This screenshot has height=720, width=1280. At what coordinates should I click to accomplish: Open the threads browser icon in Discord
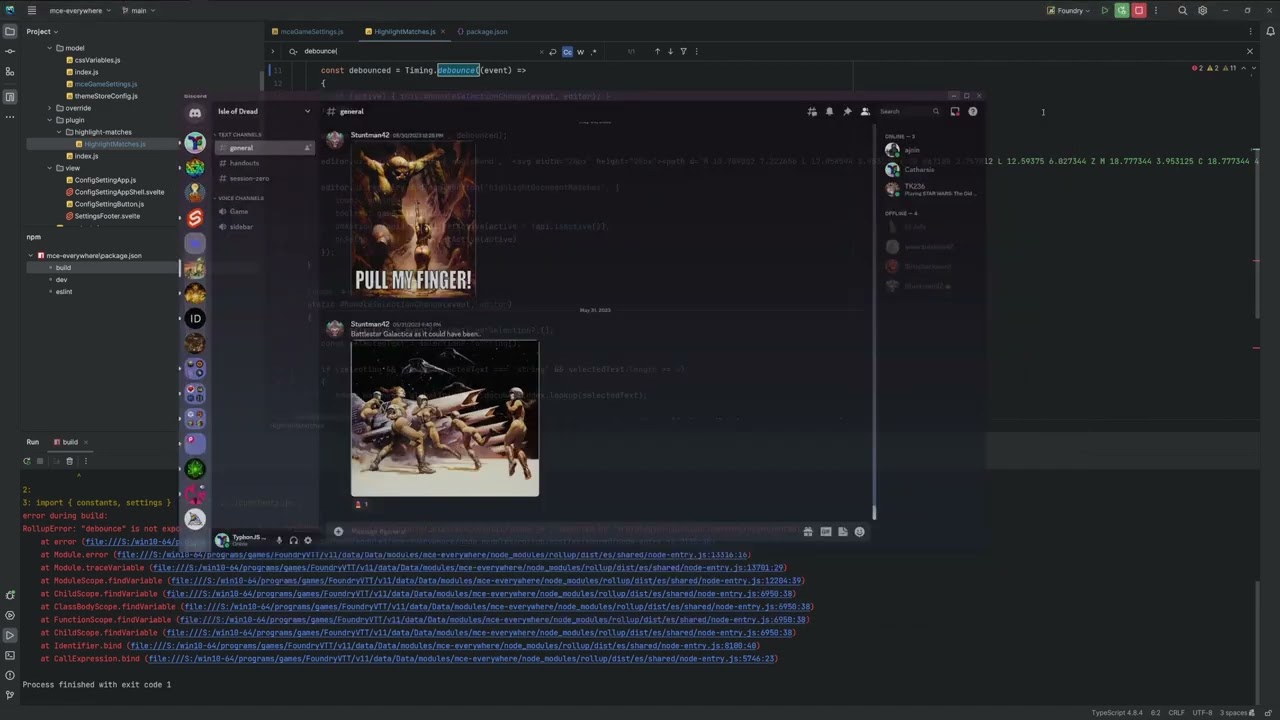point(811,111)
